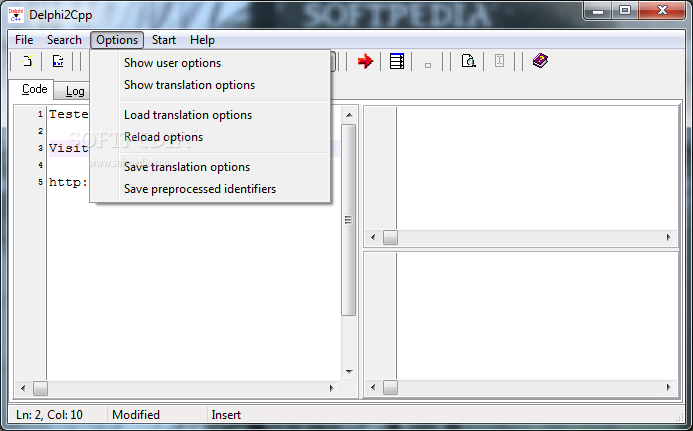The image size is (693, 431).
Task: Maximize the Delphi2Cpp window
Action: [x=625, y=11]
